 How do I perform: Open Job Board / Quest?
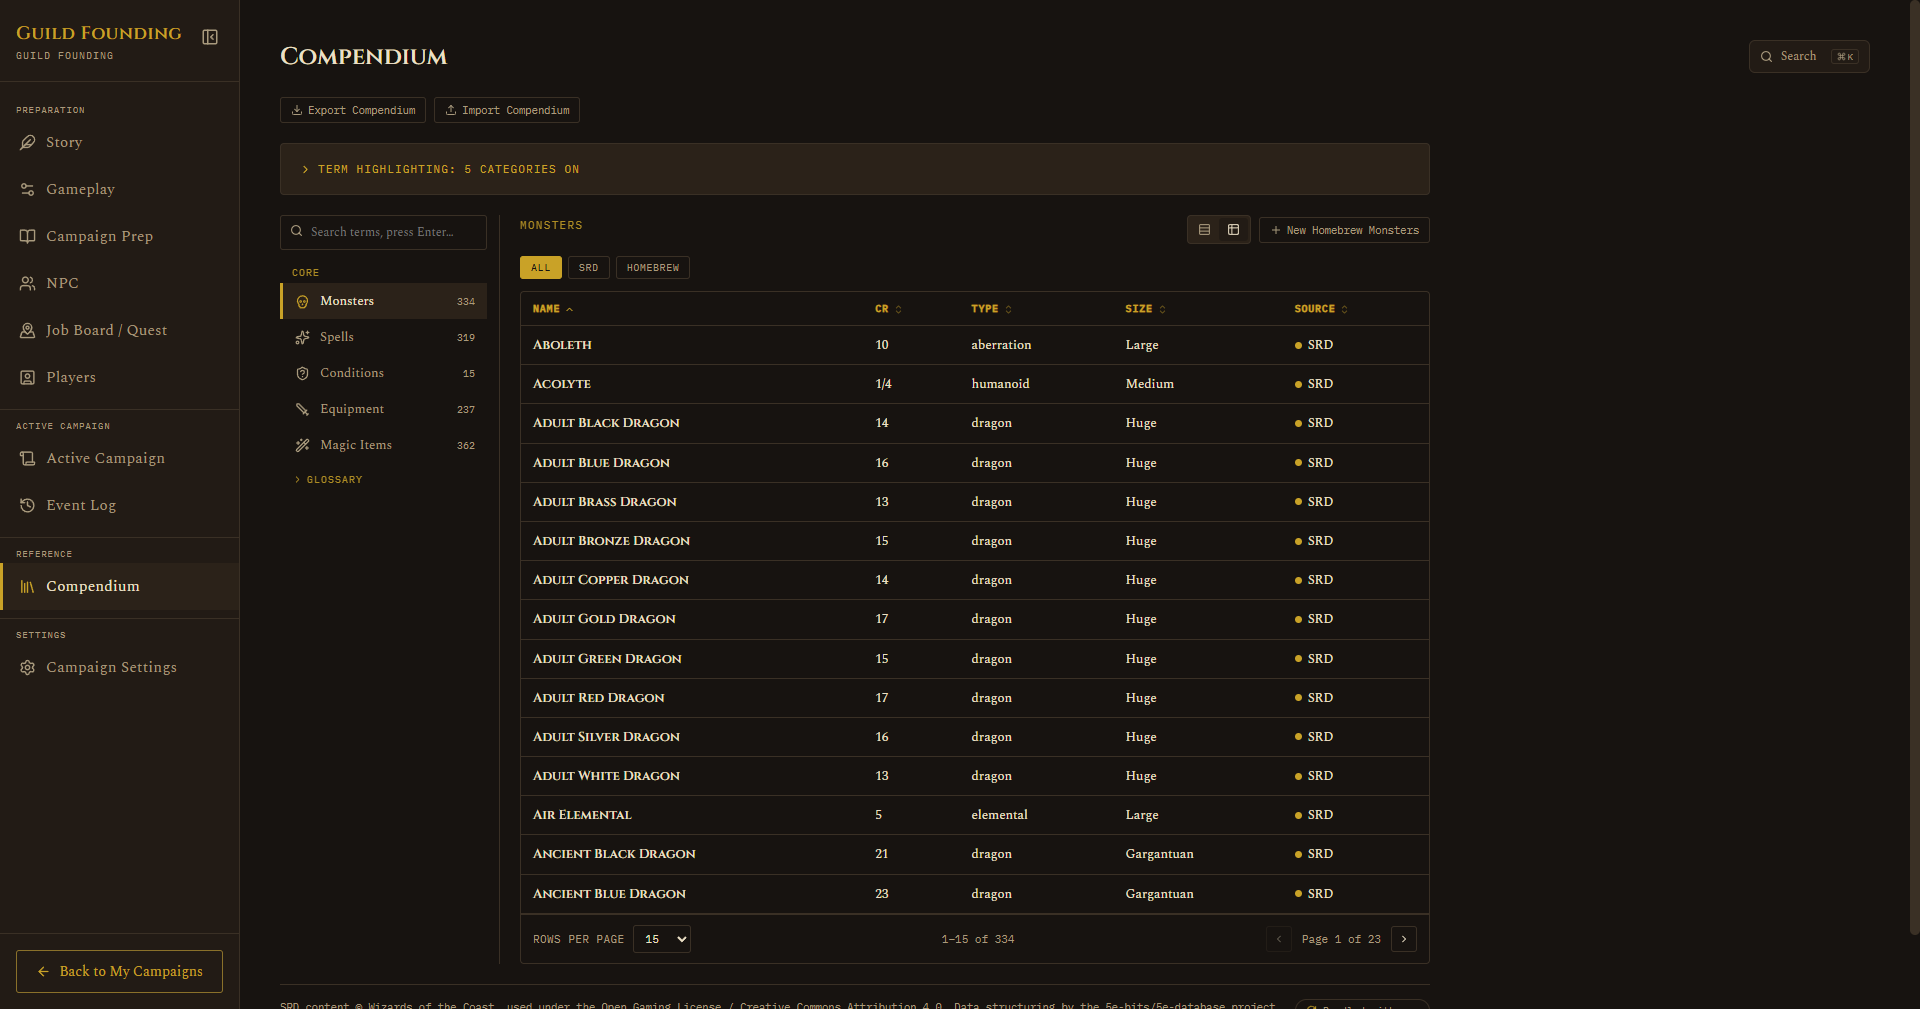[x=119, y=330]
